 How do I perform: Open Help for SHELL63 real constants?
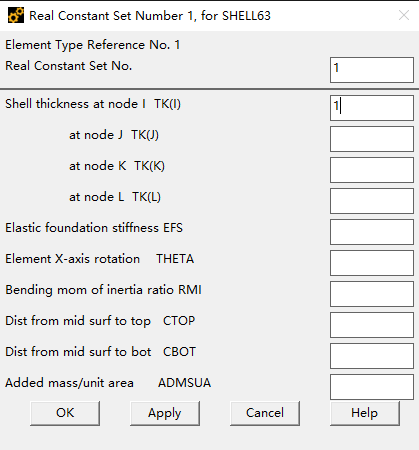click(x=365, y=413)
